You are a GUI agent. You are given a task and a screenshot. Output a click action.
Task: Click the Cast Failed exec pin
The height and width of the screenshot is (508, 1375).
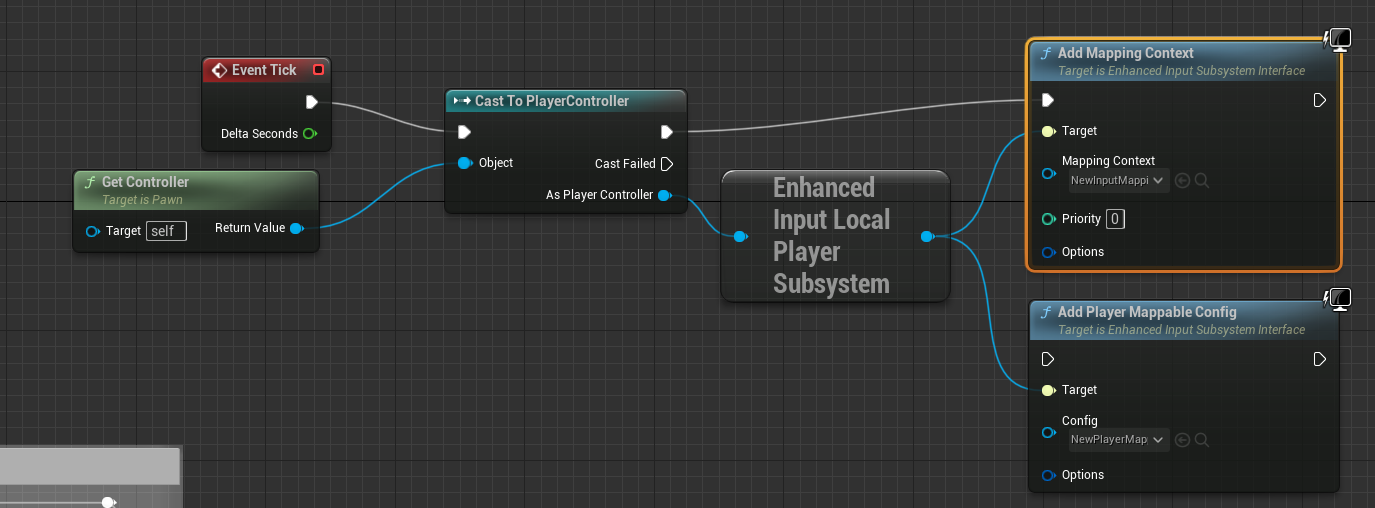tap(667, 164)
